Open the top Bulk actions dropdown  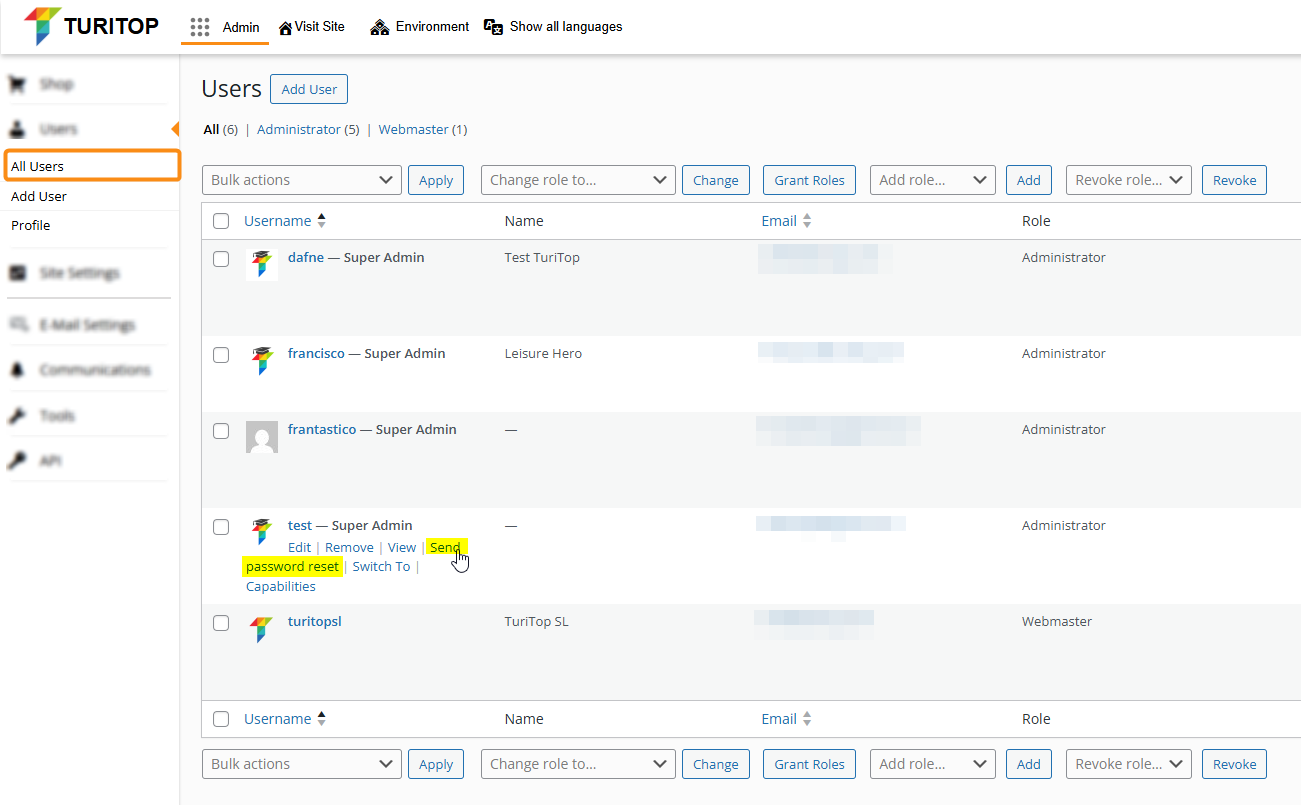(301, 180)
